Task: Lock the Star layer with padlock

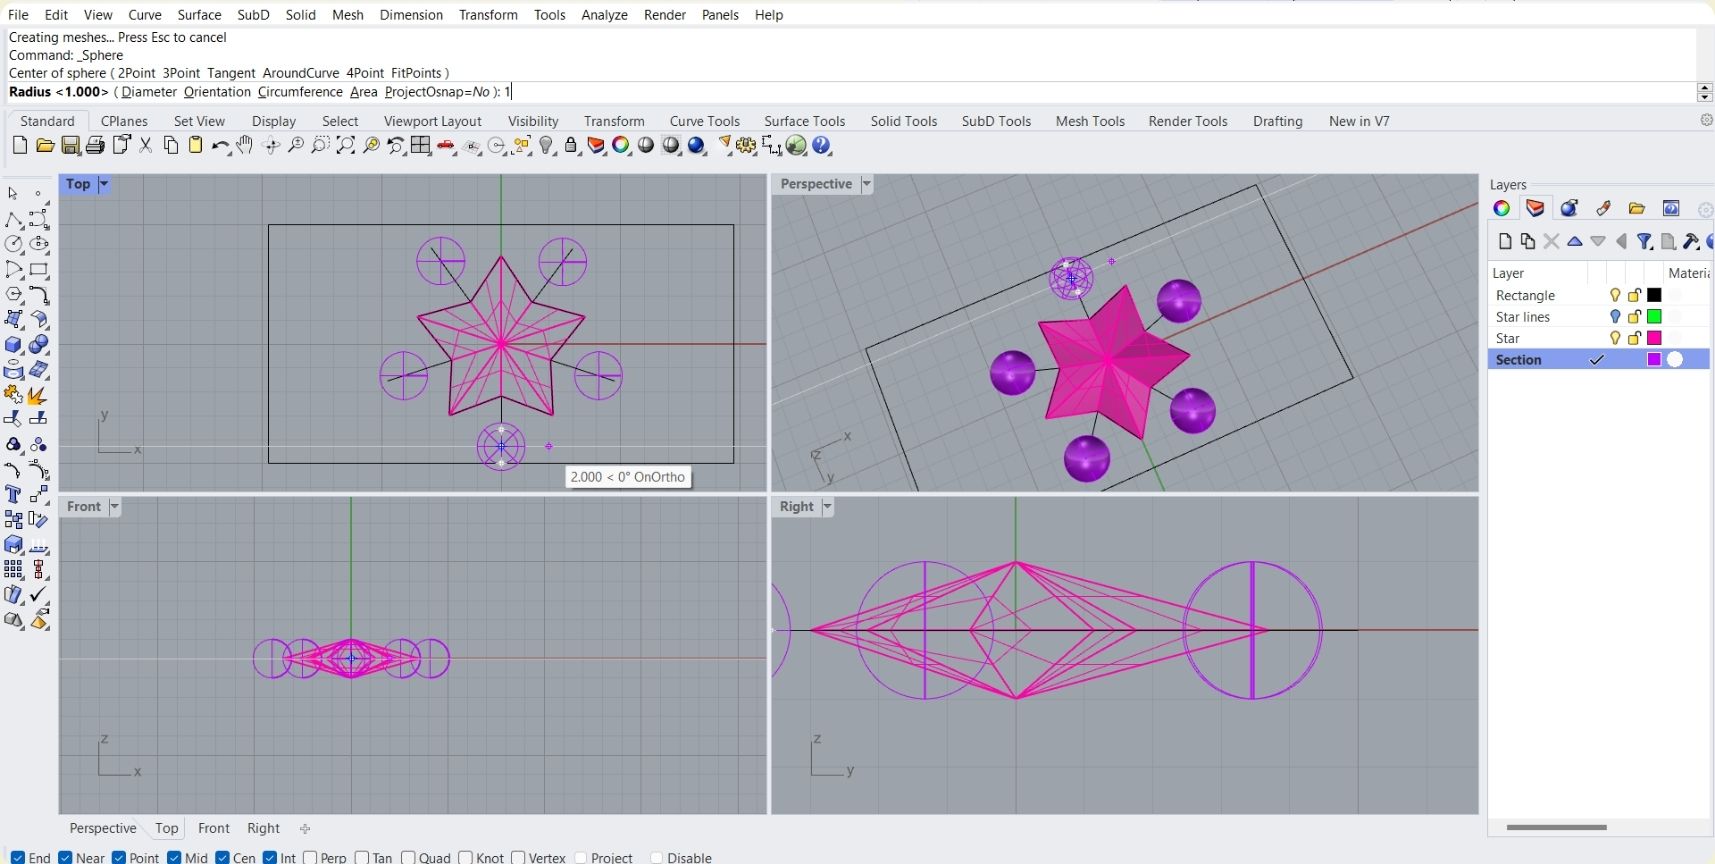Action: click(1634, 338)
